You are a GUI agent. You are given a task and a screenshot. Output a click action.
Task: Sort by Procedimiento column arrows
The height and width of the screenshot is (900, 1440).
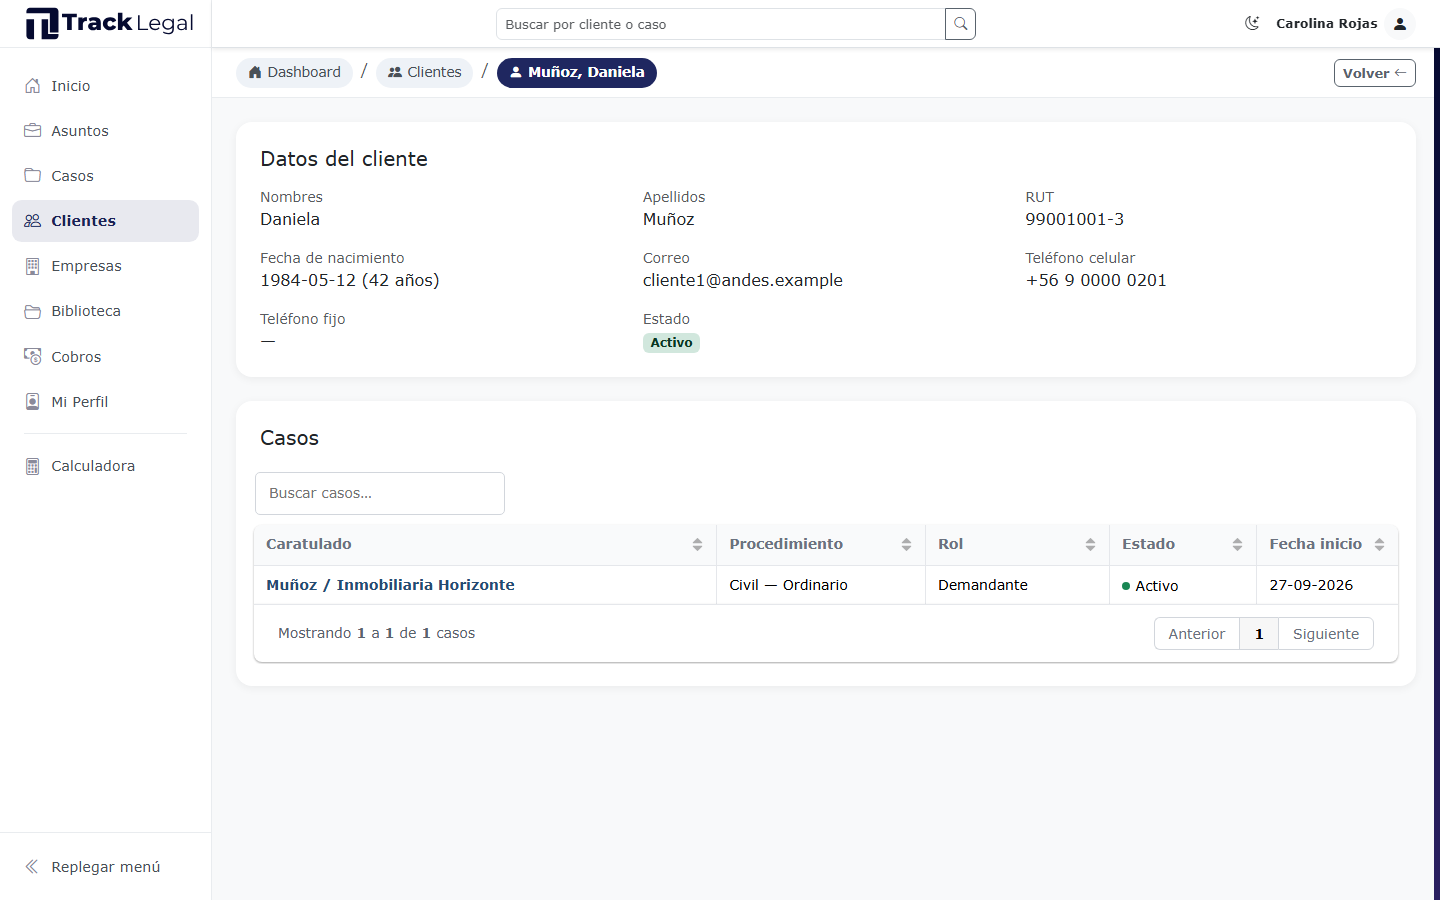coord(906,545)
